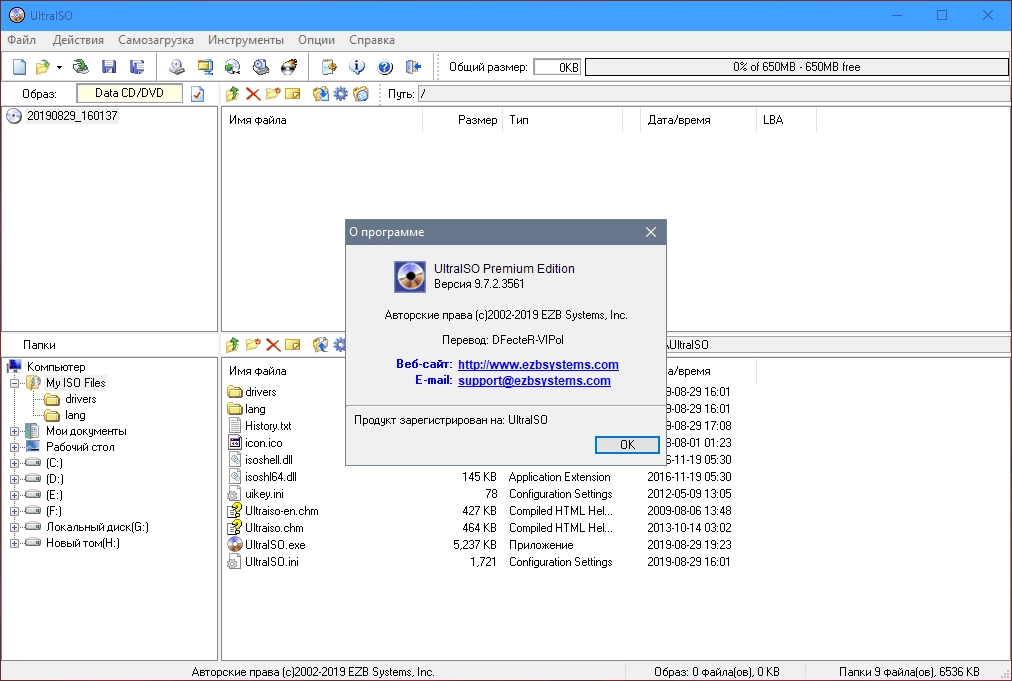This screenshot has width=1012, height=681.
Task: Select the lang folder in tree
Action: point(75,415)
